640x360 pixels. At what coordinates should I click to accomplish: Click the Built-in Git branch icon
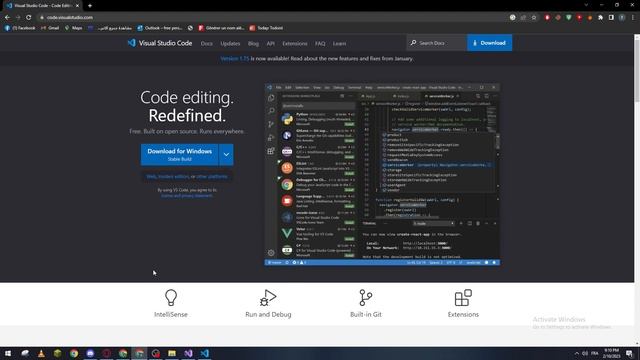coord(366,298)
